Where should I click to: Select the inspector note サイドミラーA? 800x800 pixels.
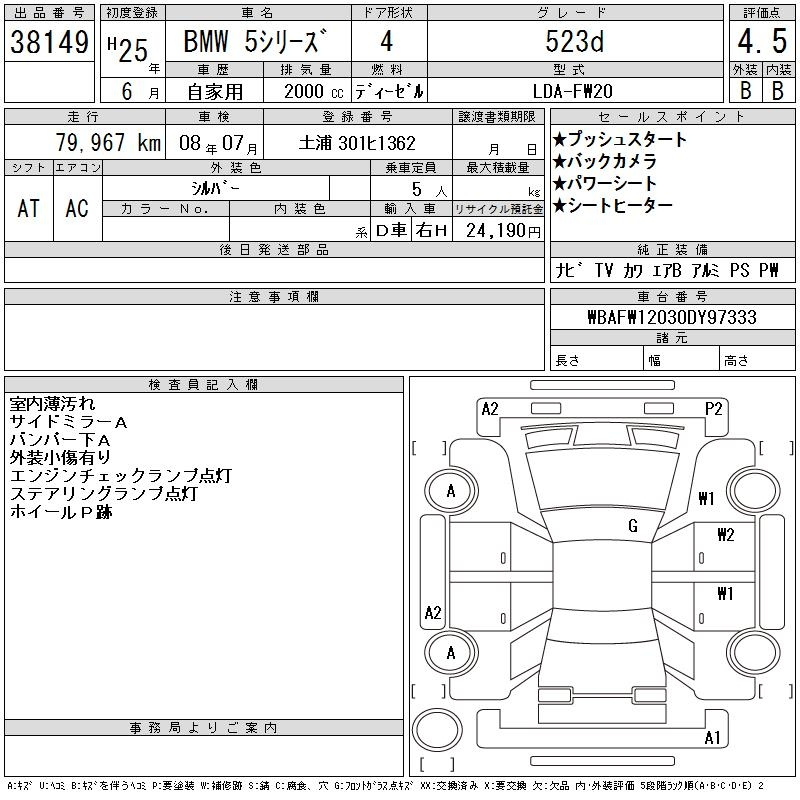click(68, 422)
